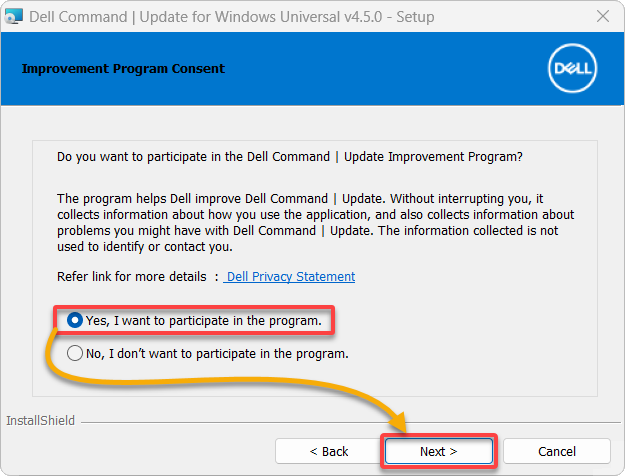The image size is (625, 476).
Task: Open the Dell Privacy Statement link
Action: [x=290, y=277]
